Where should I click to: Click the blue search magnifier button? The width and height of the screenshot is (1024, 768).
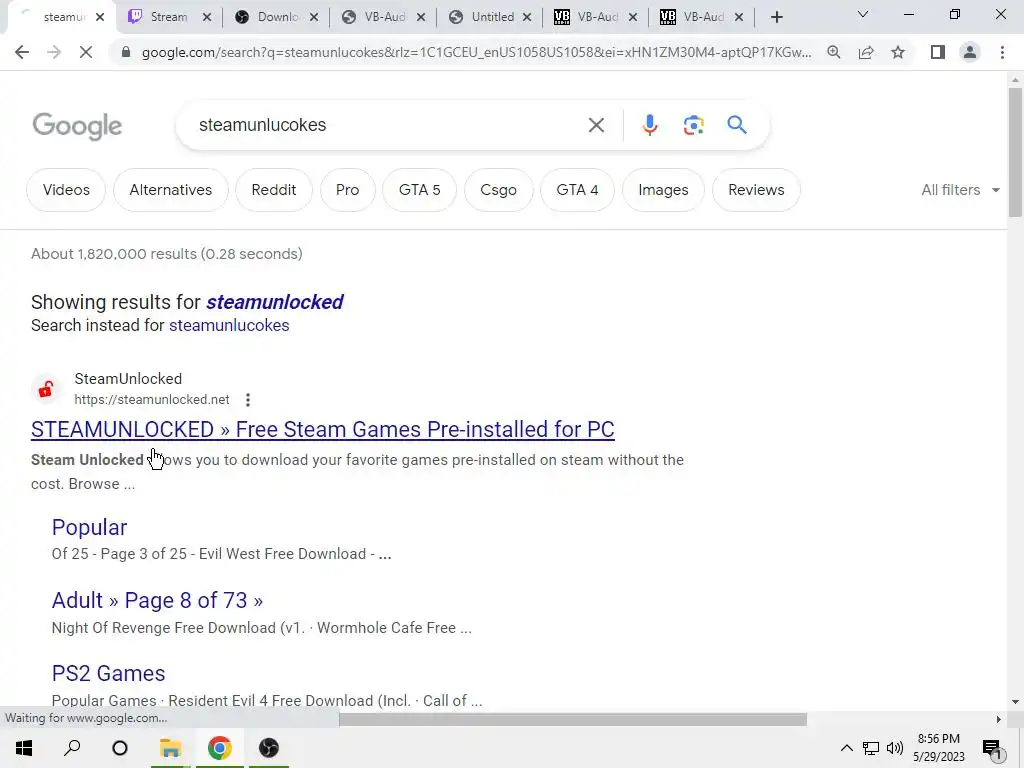(x=737, y=125)
